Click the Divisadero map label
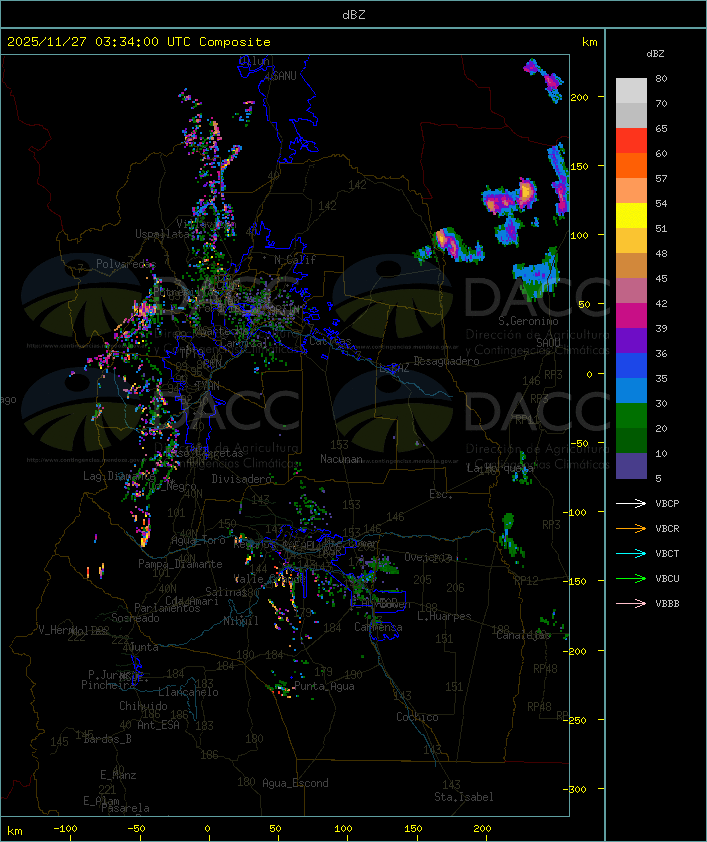The image size is (707, 842). pyautogui.click(x=241, y=479)
